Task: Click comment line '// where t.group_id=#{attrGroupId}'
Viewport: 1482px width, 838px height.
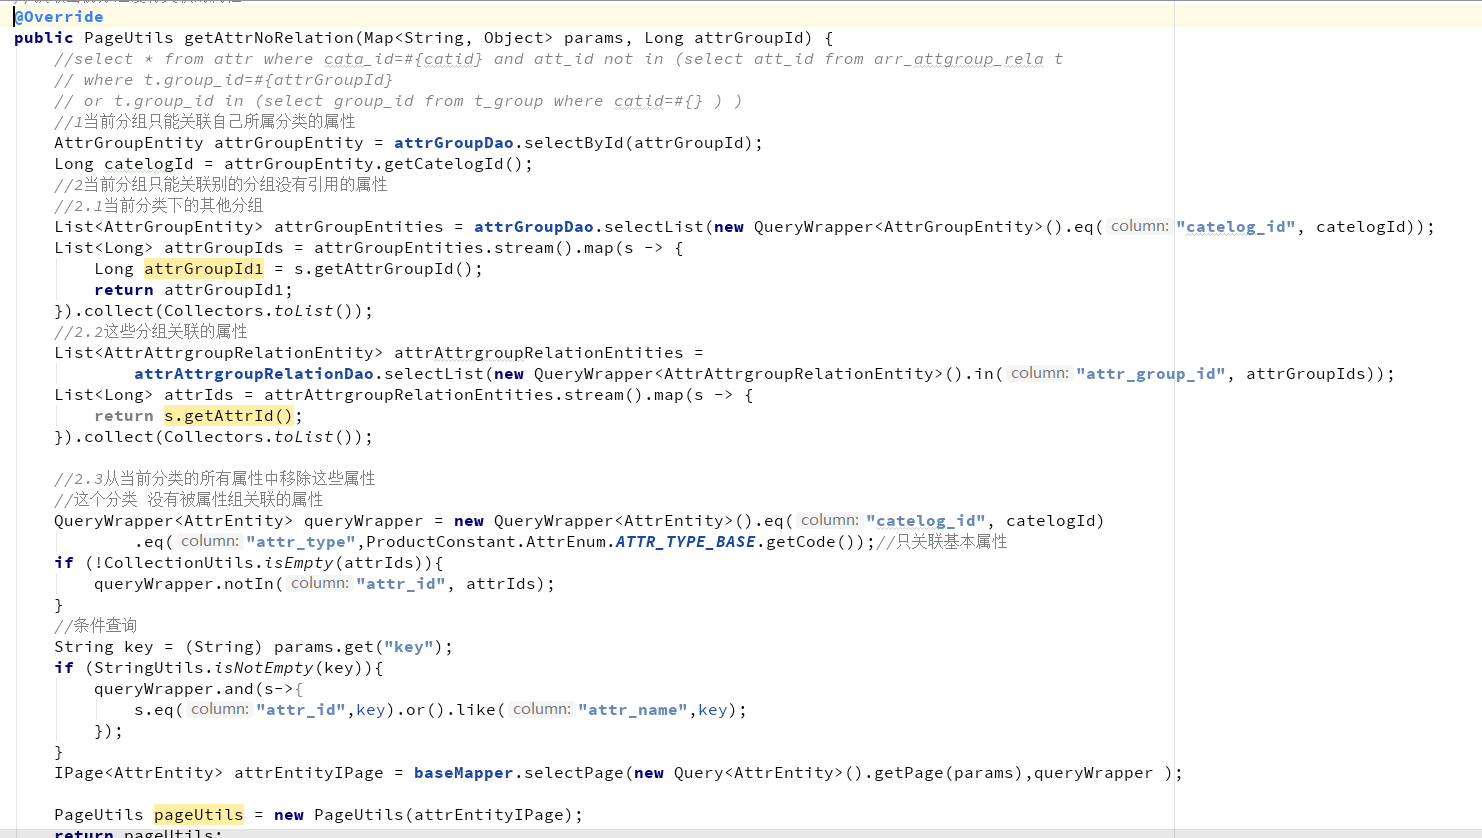Action: (223, 79)
